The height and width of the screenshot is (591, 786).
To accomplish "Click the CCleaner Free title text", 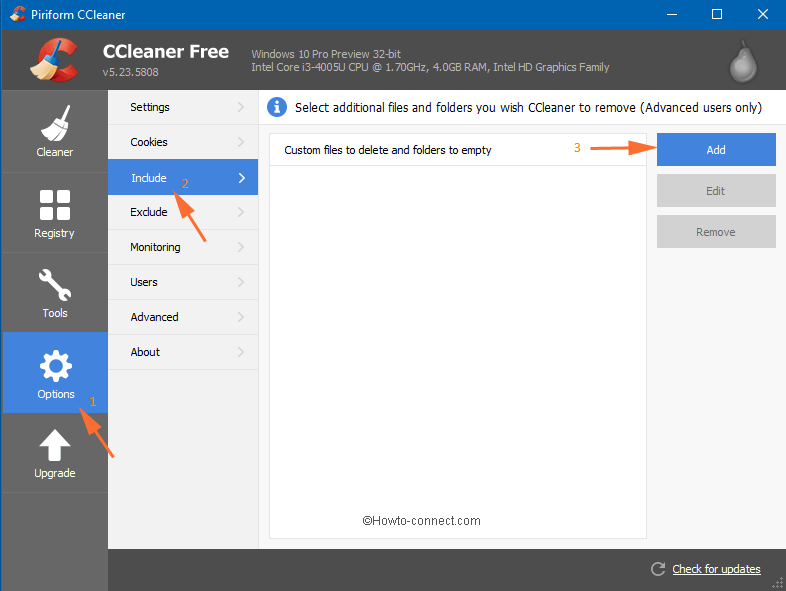I will coord(166,51).
